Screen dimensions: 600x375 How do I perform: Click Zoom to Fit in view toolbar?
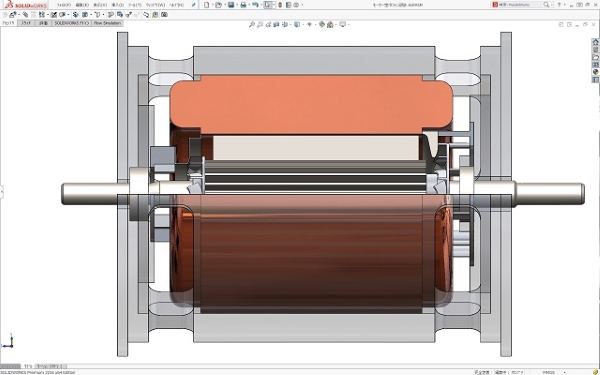[x=252, y=24]
